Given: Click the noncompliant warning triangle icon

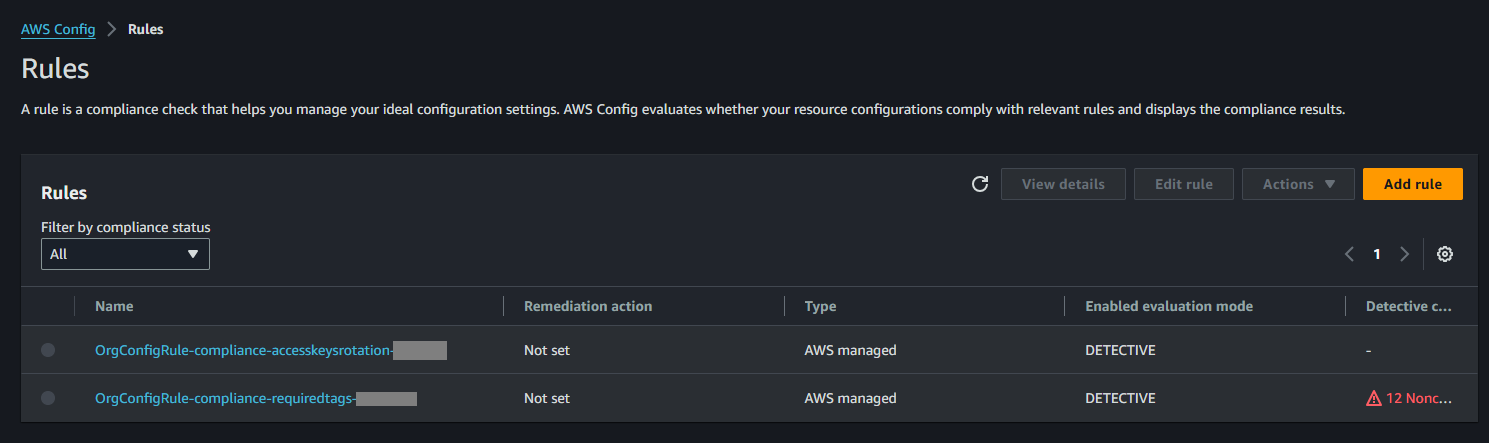Looking at the screenshot, I should (1374, 399).
